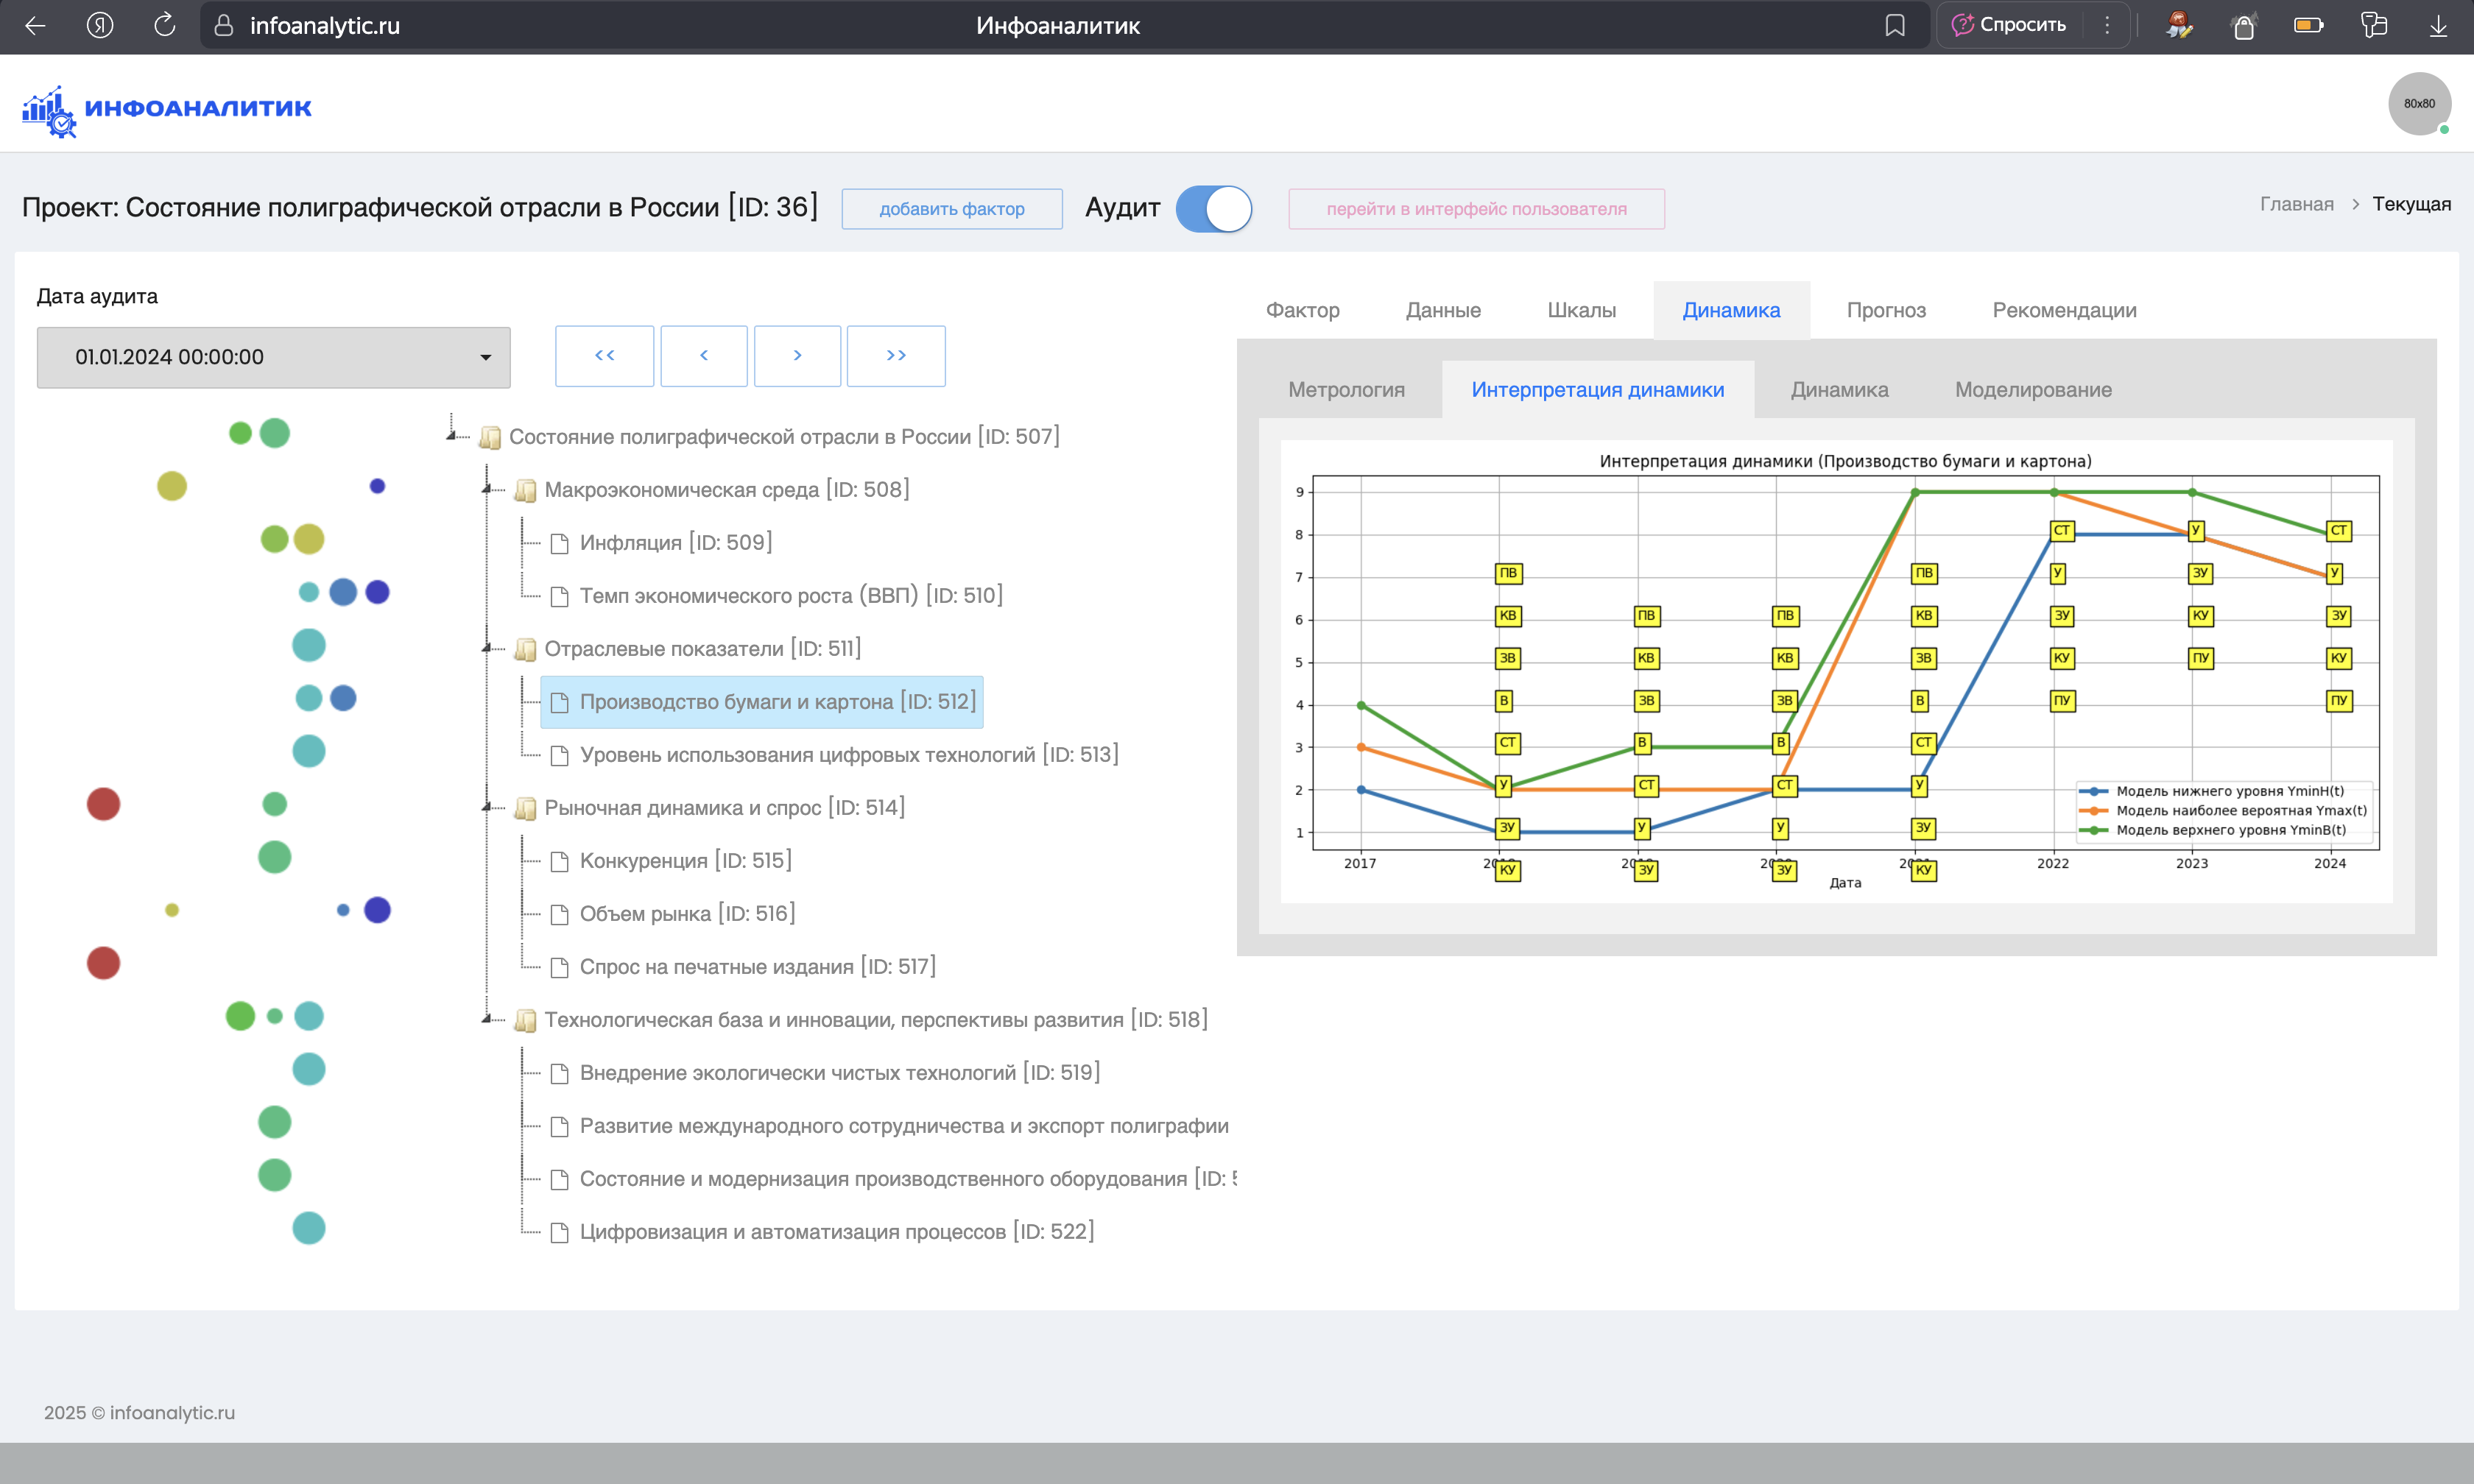2474x1484 pixels.
Task: Click the добавить фактор button
Action: 951,209
